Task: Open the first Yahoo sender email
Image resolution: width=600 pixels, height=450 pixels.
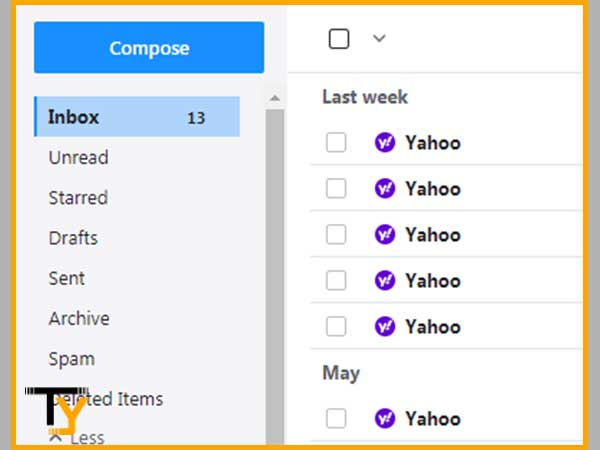Action: pos(433,143)
